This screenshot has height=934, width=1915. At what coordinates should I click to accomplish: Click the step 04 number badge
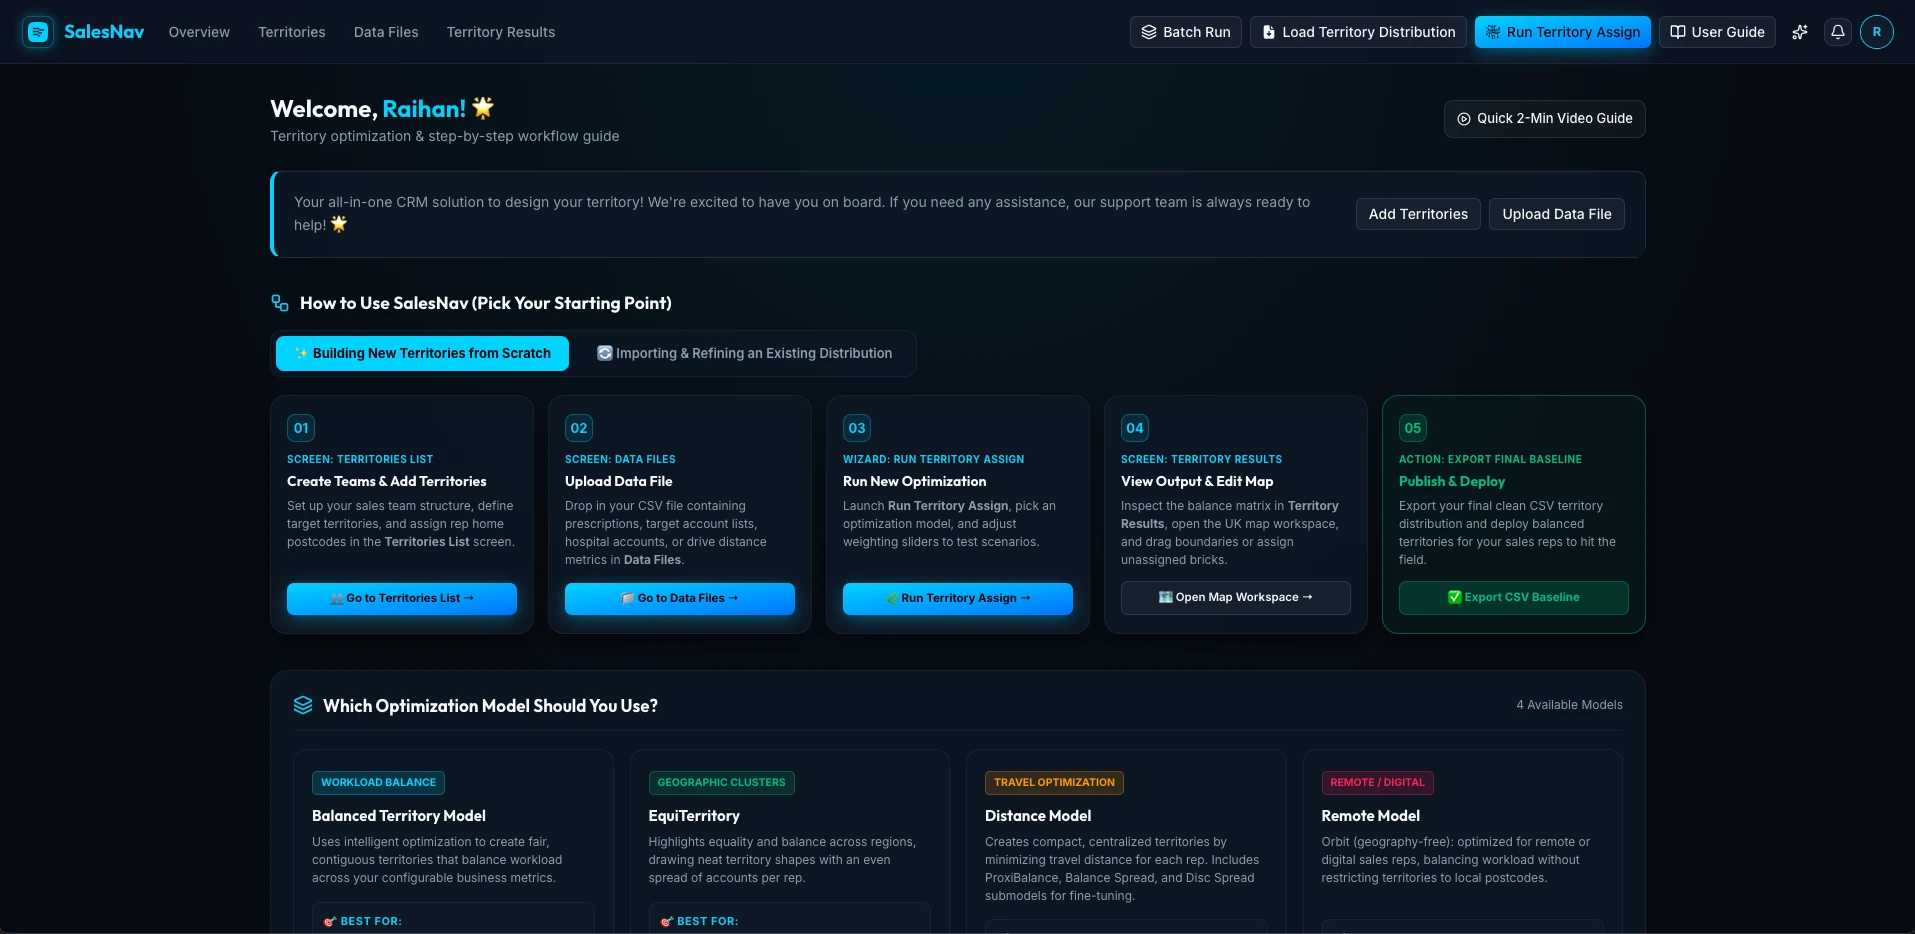pos(1135,428)
